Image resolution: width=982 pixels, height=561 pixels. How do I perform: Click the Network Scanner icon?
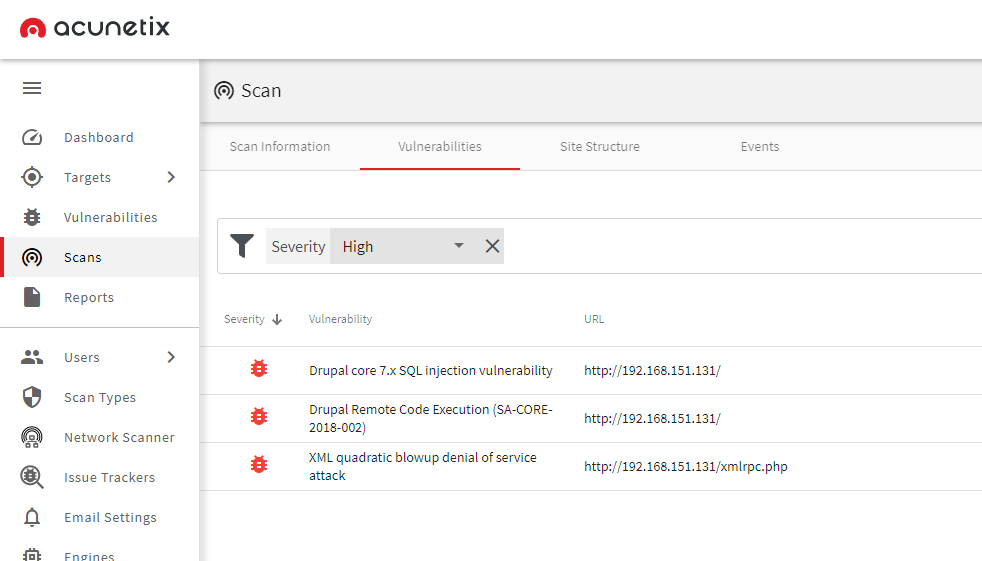point(32,437)
